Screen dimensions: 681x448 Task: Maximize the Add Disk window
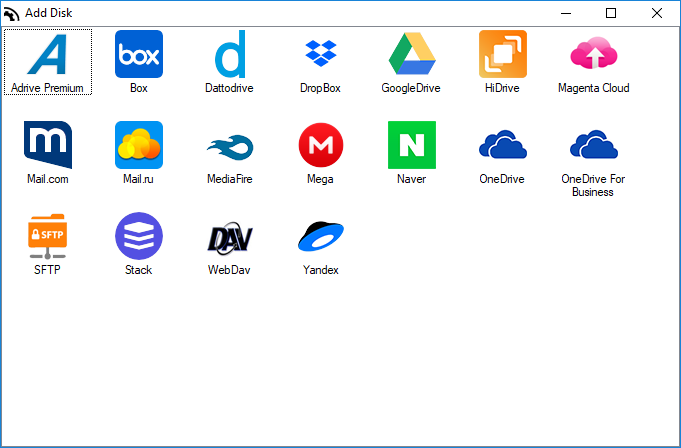(x=611, y=13)
